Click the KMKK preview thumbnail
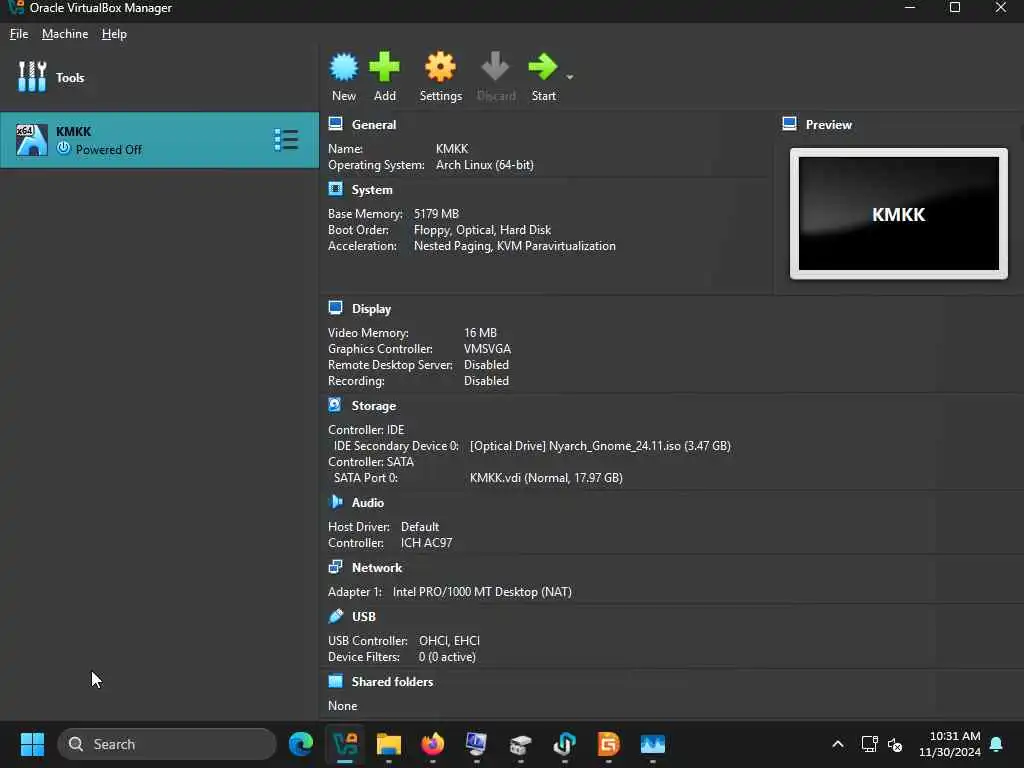Viewport: 1024px width, 768px height. click(899, 214)
